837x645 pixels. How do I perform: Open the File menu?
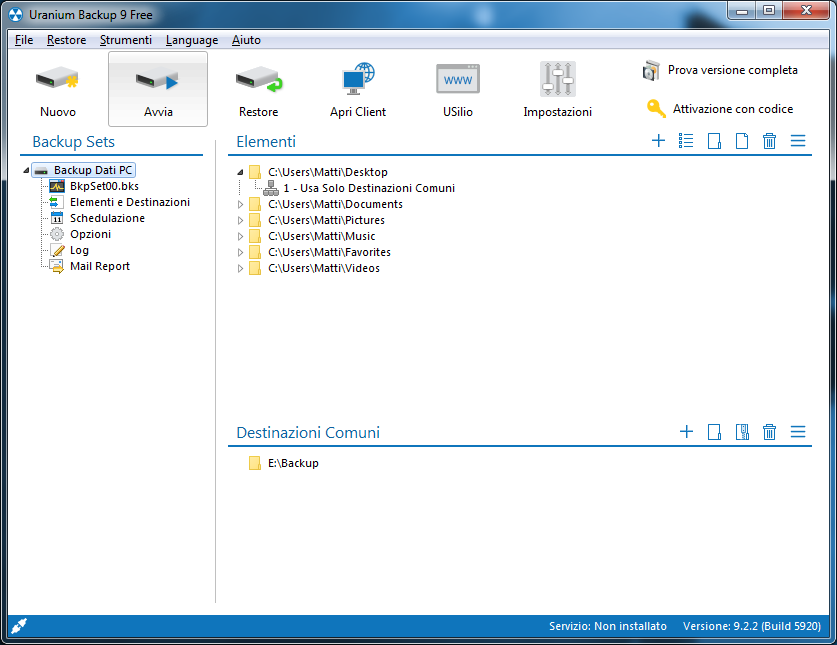pyautogui.click(x=24, y=40)
